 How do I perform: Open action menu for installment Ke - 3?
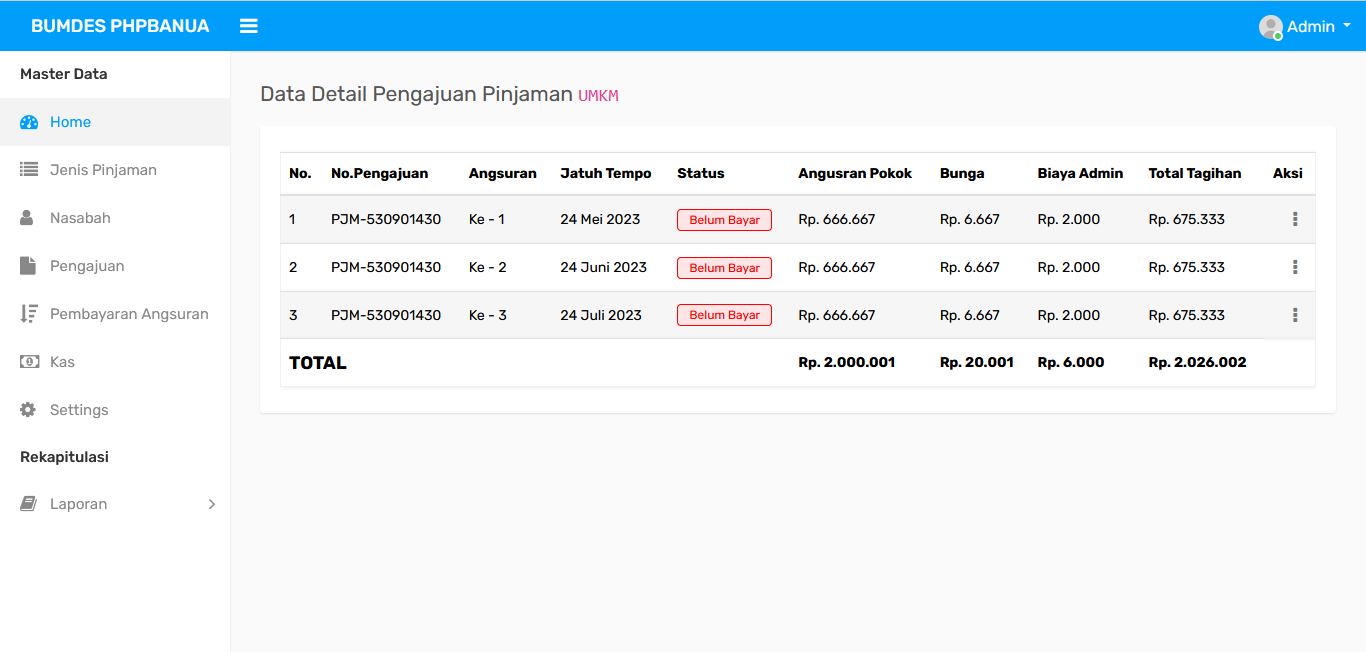[1295, 315]
